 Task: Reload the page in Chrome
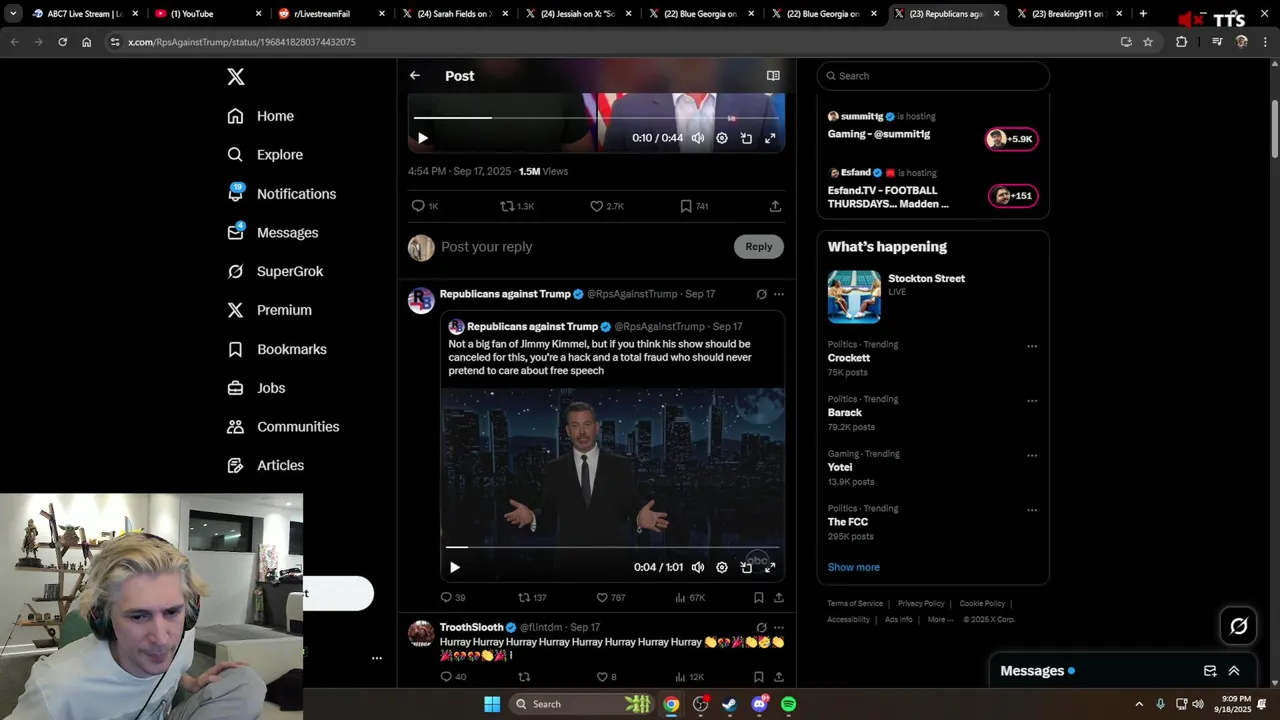[x=62, y=42]
